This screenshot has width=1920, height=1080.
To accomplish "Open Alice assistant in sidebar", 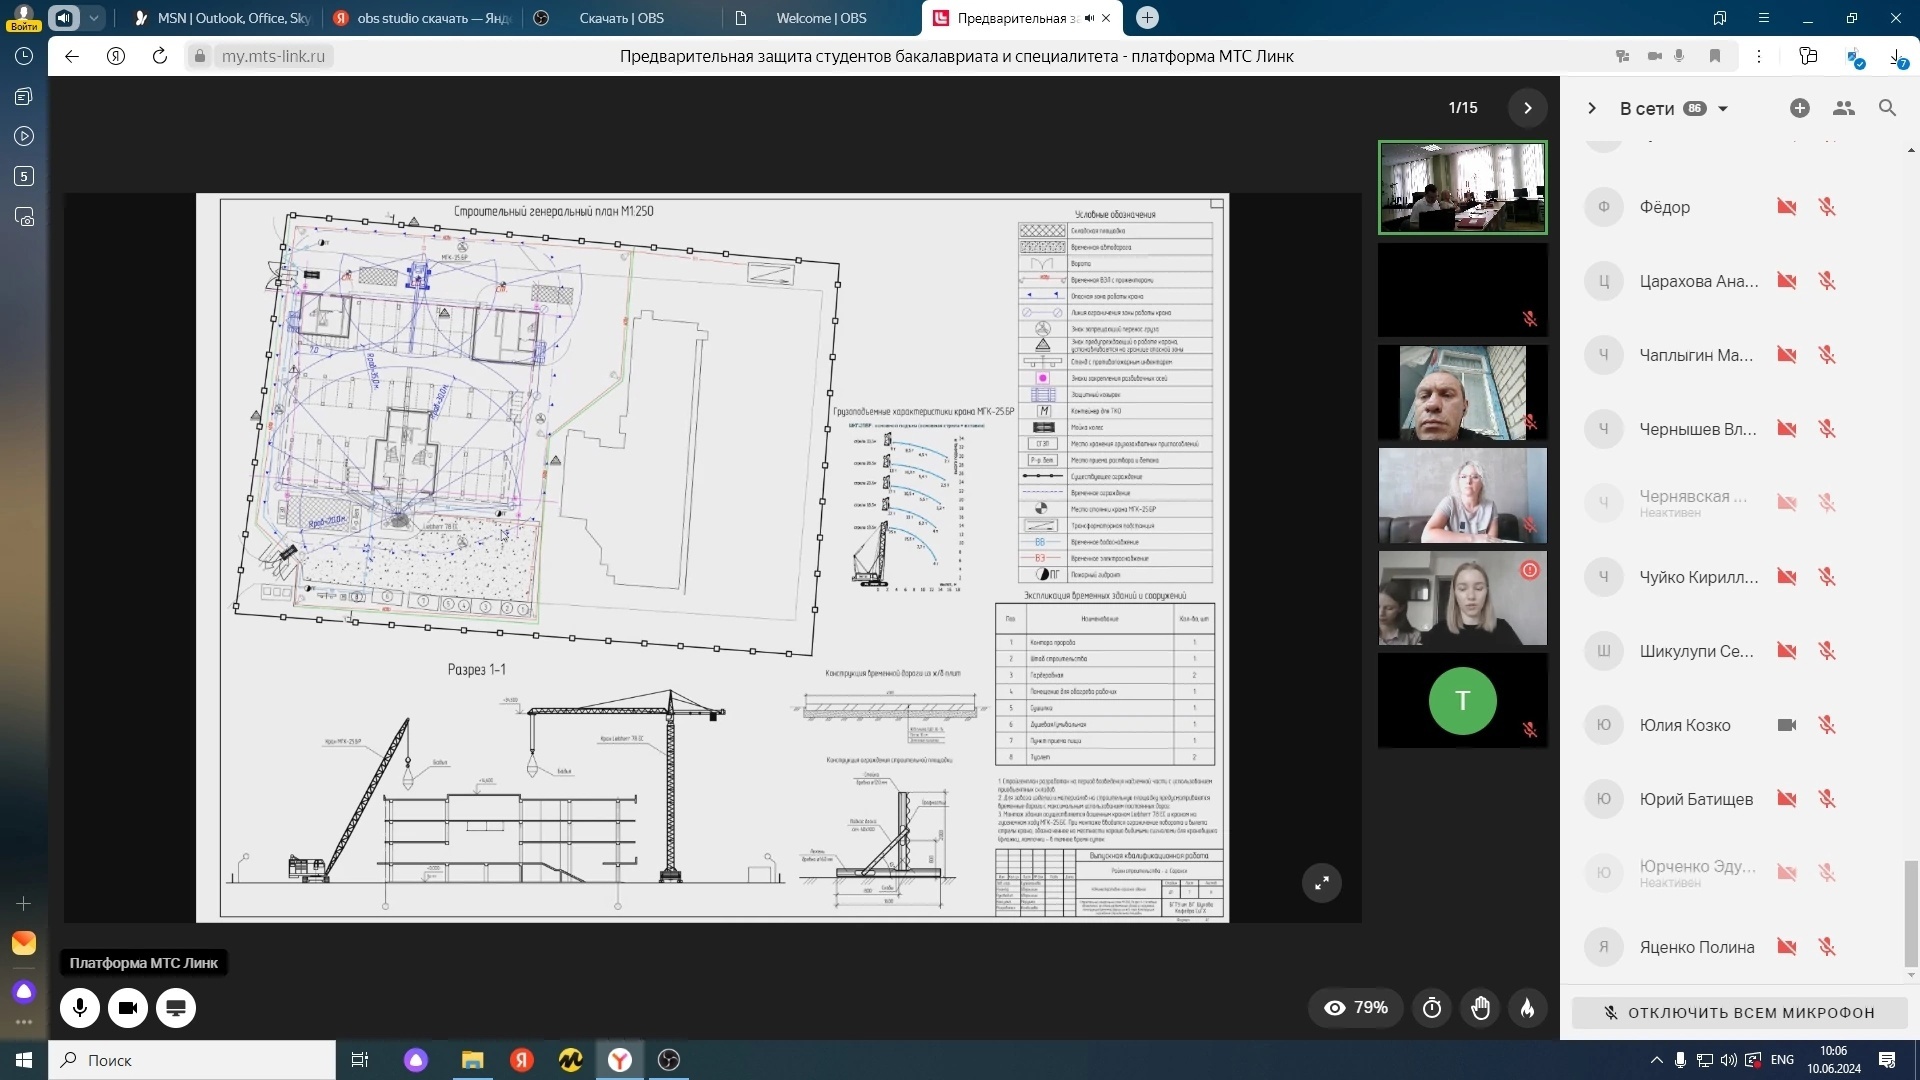I will [24, 992].
